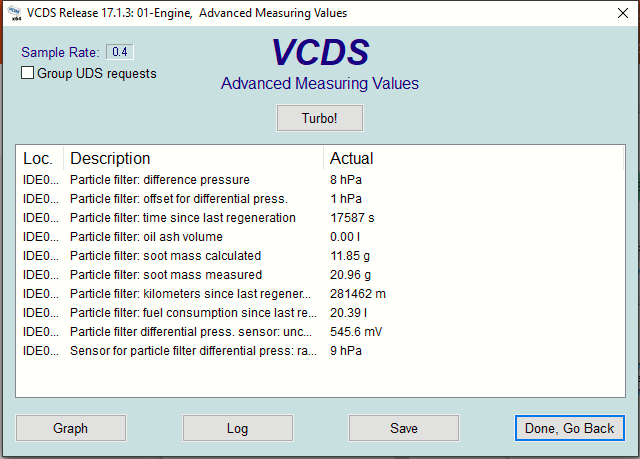Click the 8 hPa actual value
The image size is (640, 459).
(346, 180)
